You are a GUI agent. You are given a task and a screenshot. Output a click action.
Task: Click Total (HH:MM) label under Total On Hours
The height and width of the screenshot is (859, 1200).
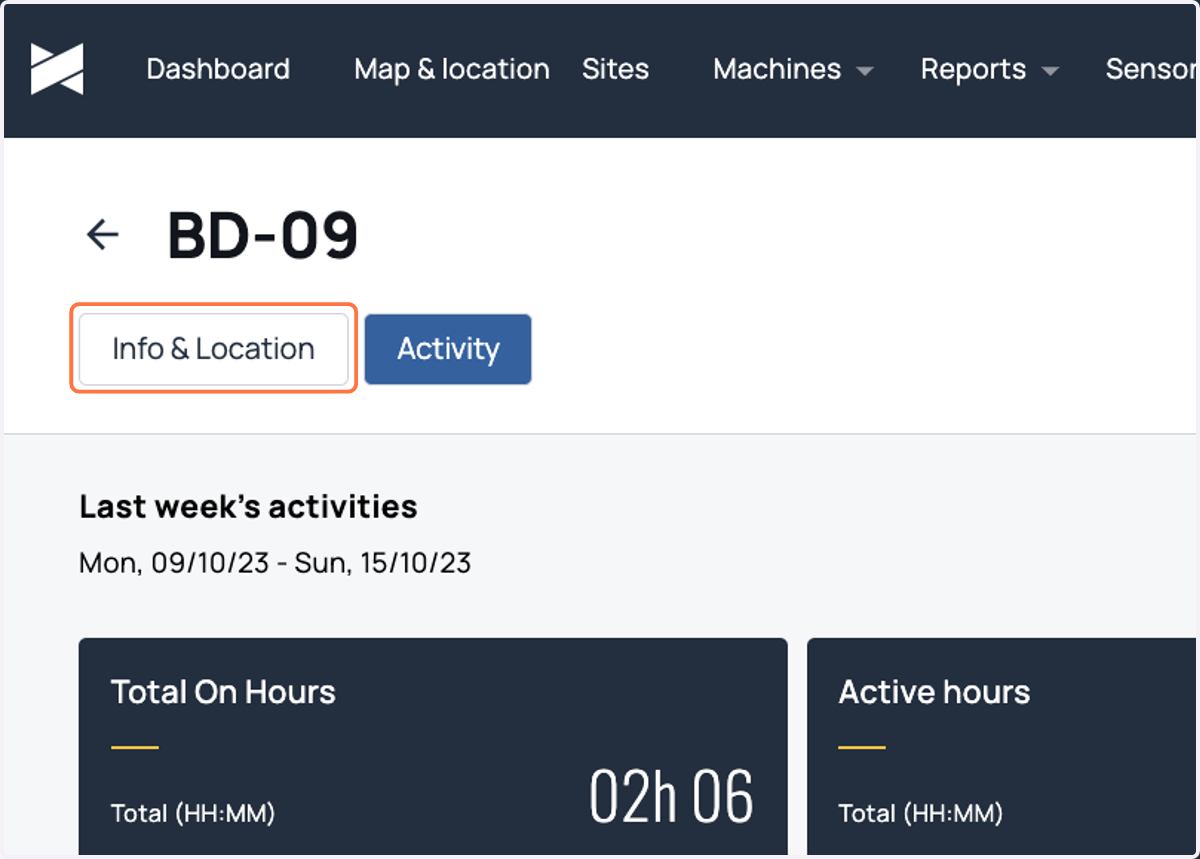(193, 813)
